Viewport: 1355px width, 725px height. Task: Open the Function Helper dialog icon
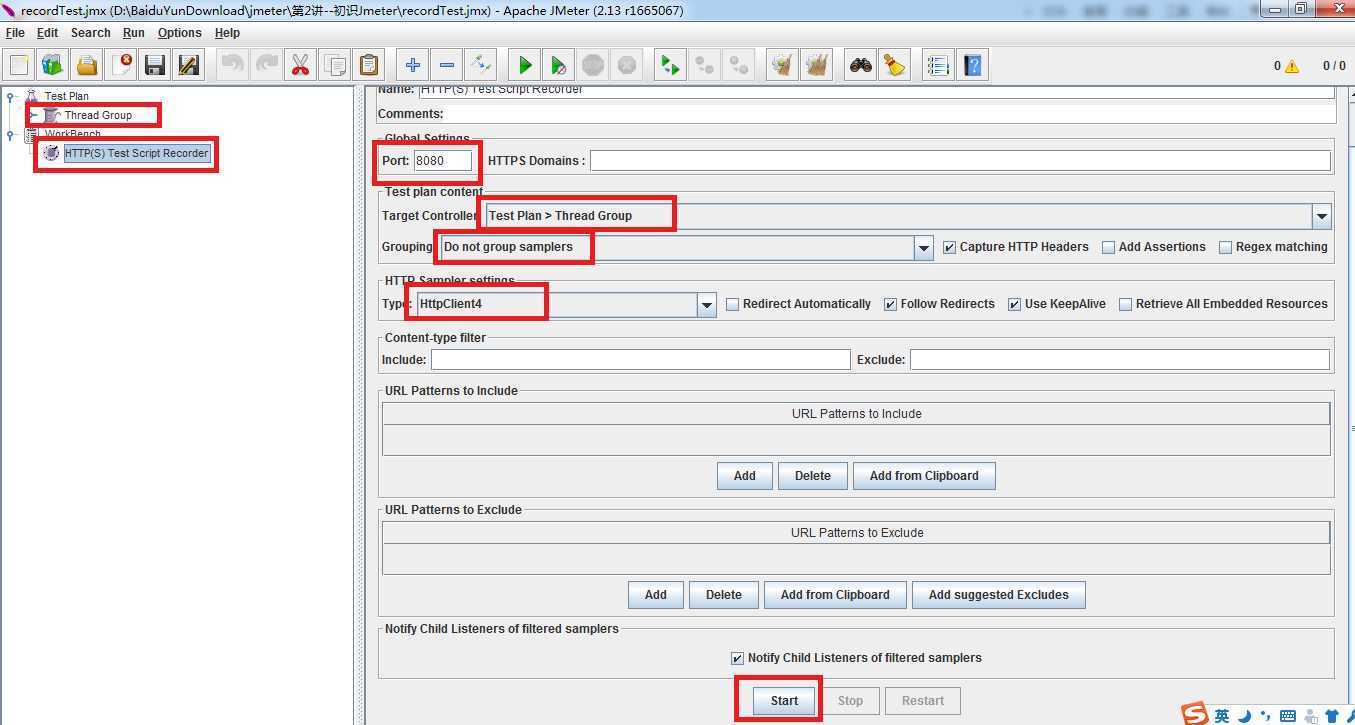(938, 65)
